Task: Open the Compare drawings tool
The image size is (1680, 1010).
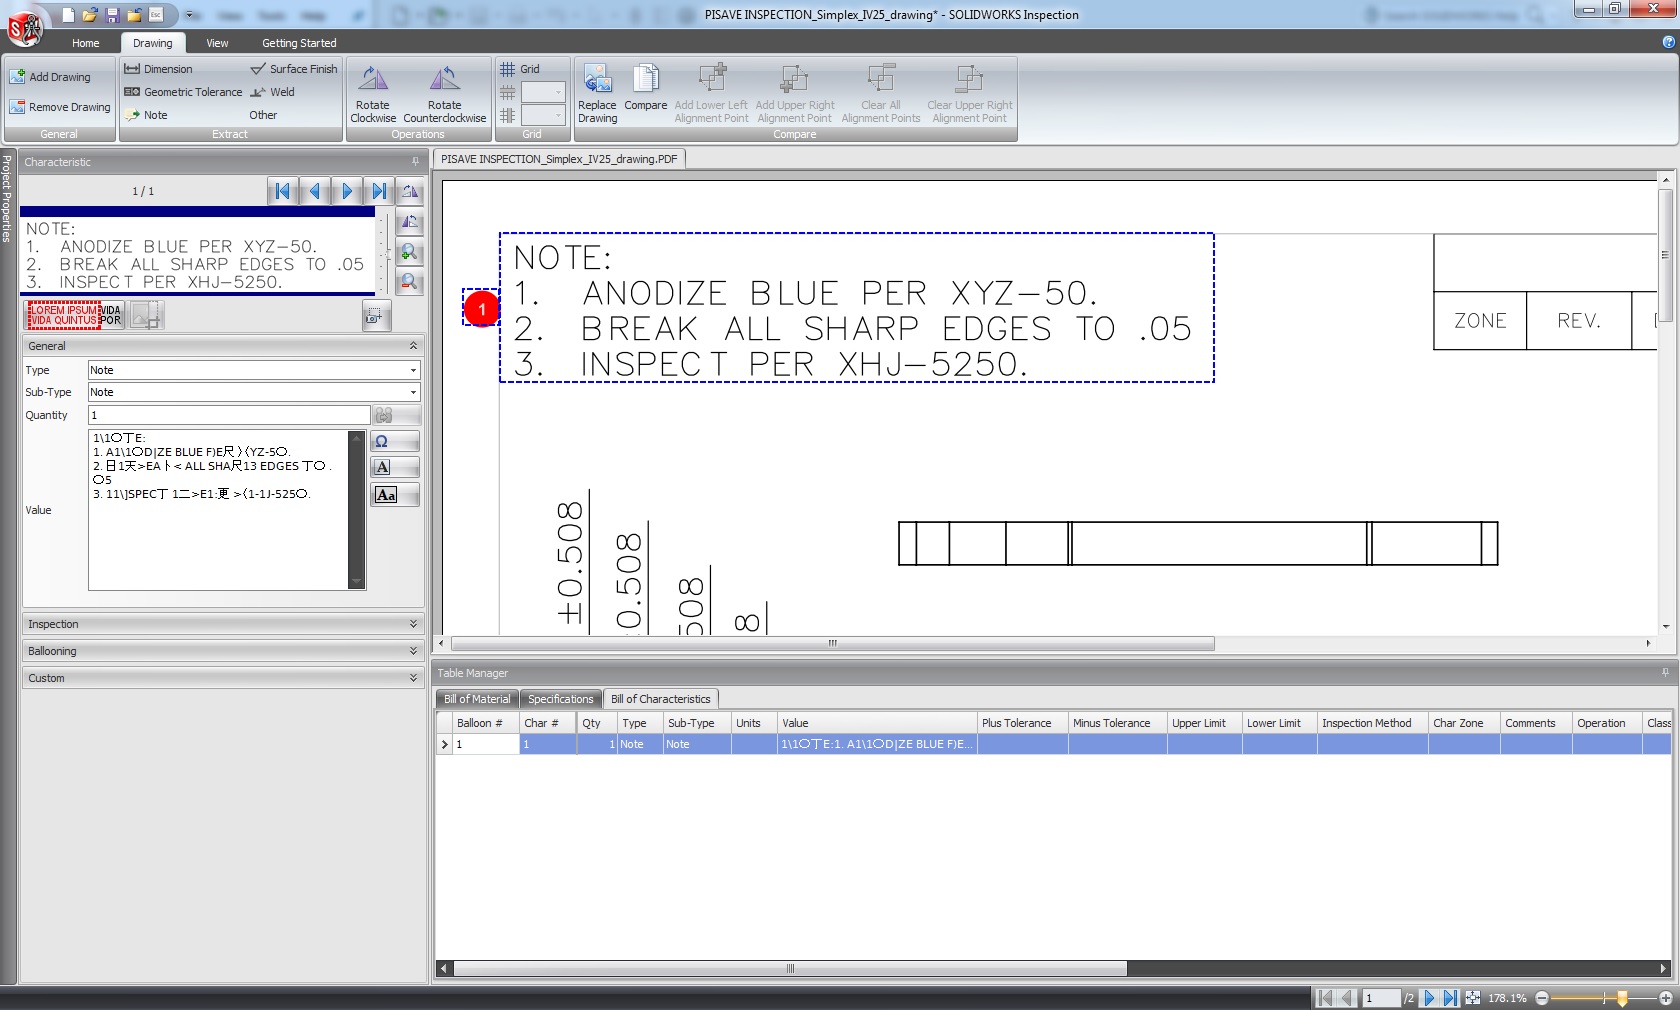Action: tap(646, 81)
